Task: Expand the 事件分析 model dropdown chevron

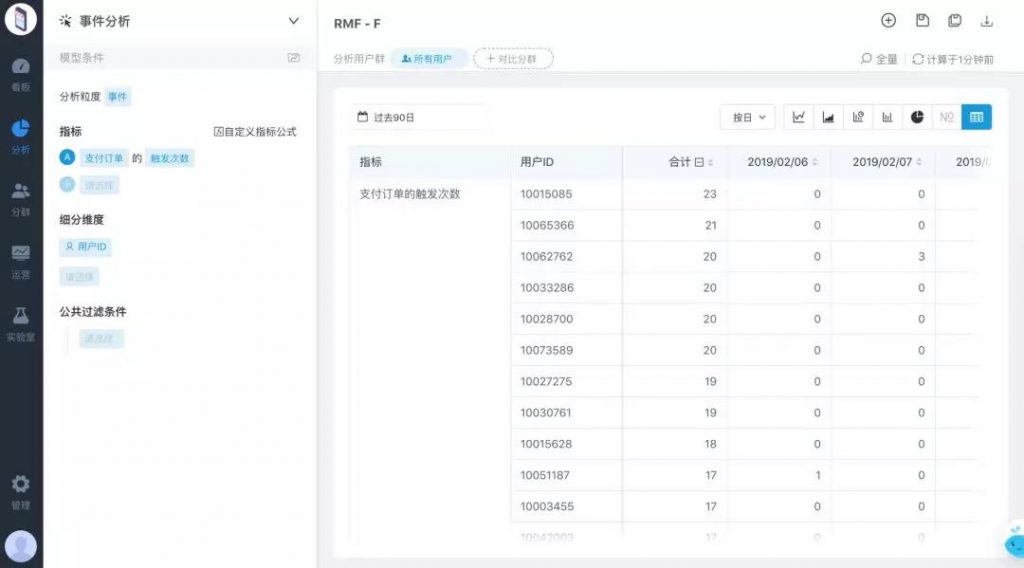Action: pos(293,21)
